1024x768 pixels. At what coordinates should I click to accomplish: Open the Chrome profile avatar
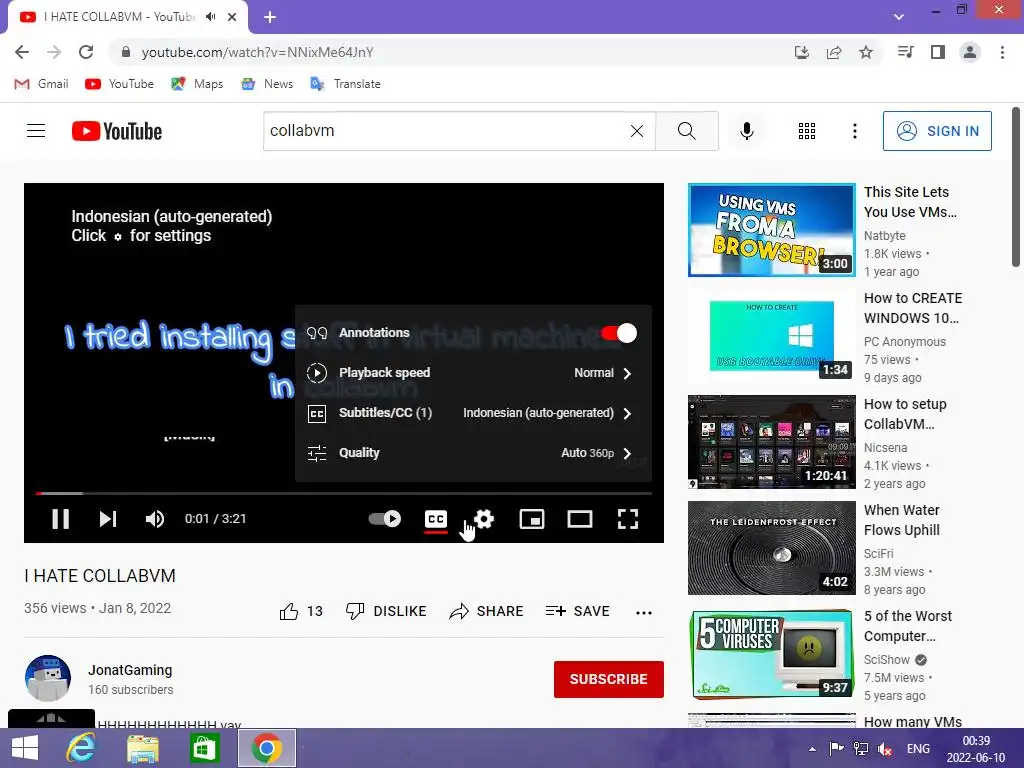pyautogui.click(x=970, y=52)
